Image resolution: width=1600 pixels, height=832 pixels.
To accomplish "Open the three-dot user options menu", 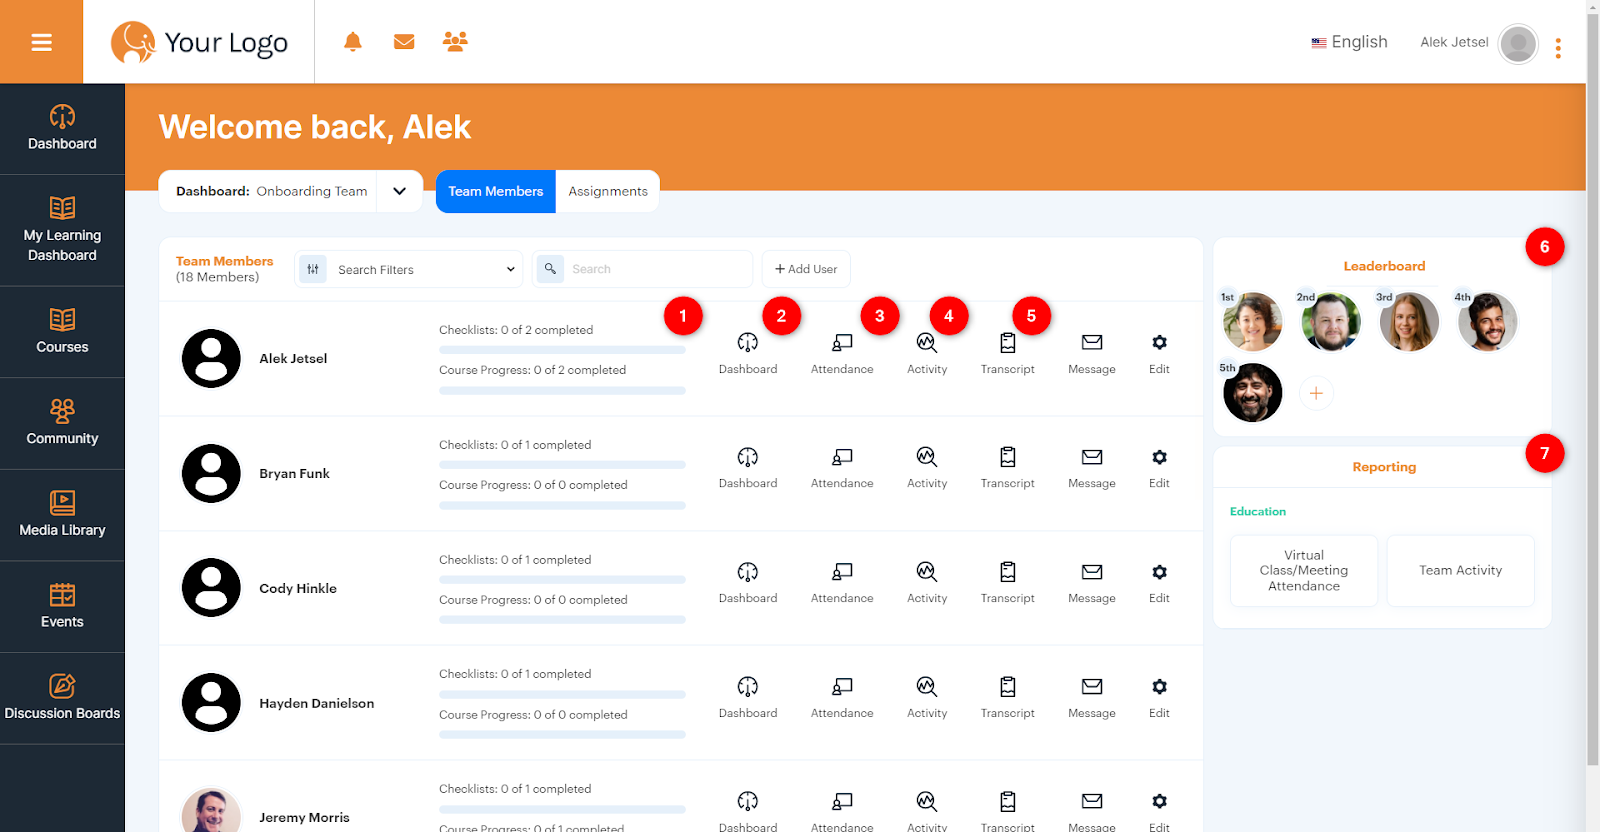I will [1558, 48].
